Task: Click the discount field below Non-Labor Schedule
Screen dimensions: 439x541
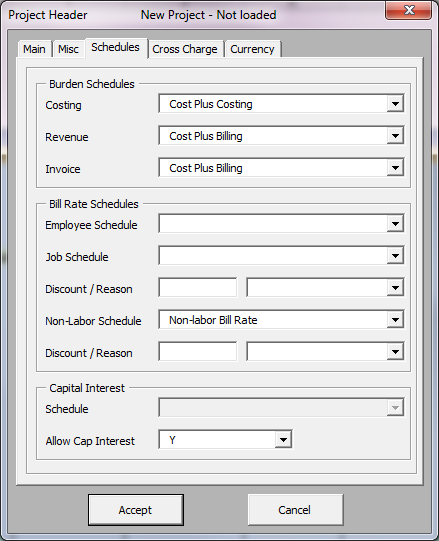Action: [198, 352]
